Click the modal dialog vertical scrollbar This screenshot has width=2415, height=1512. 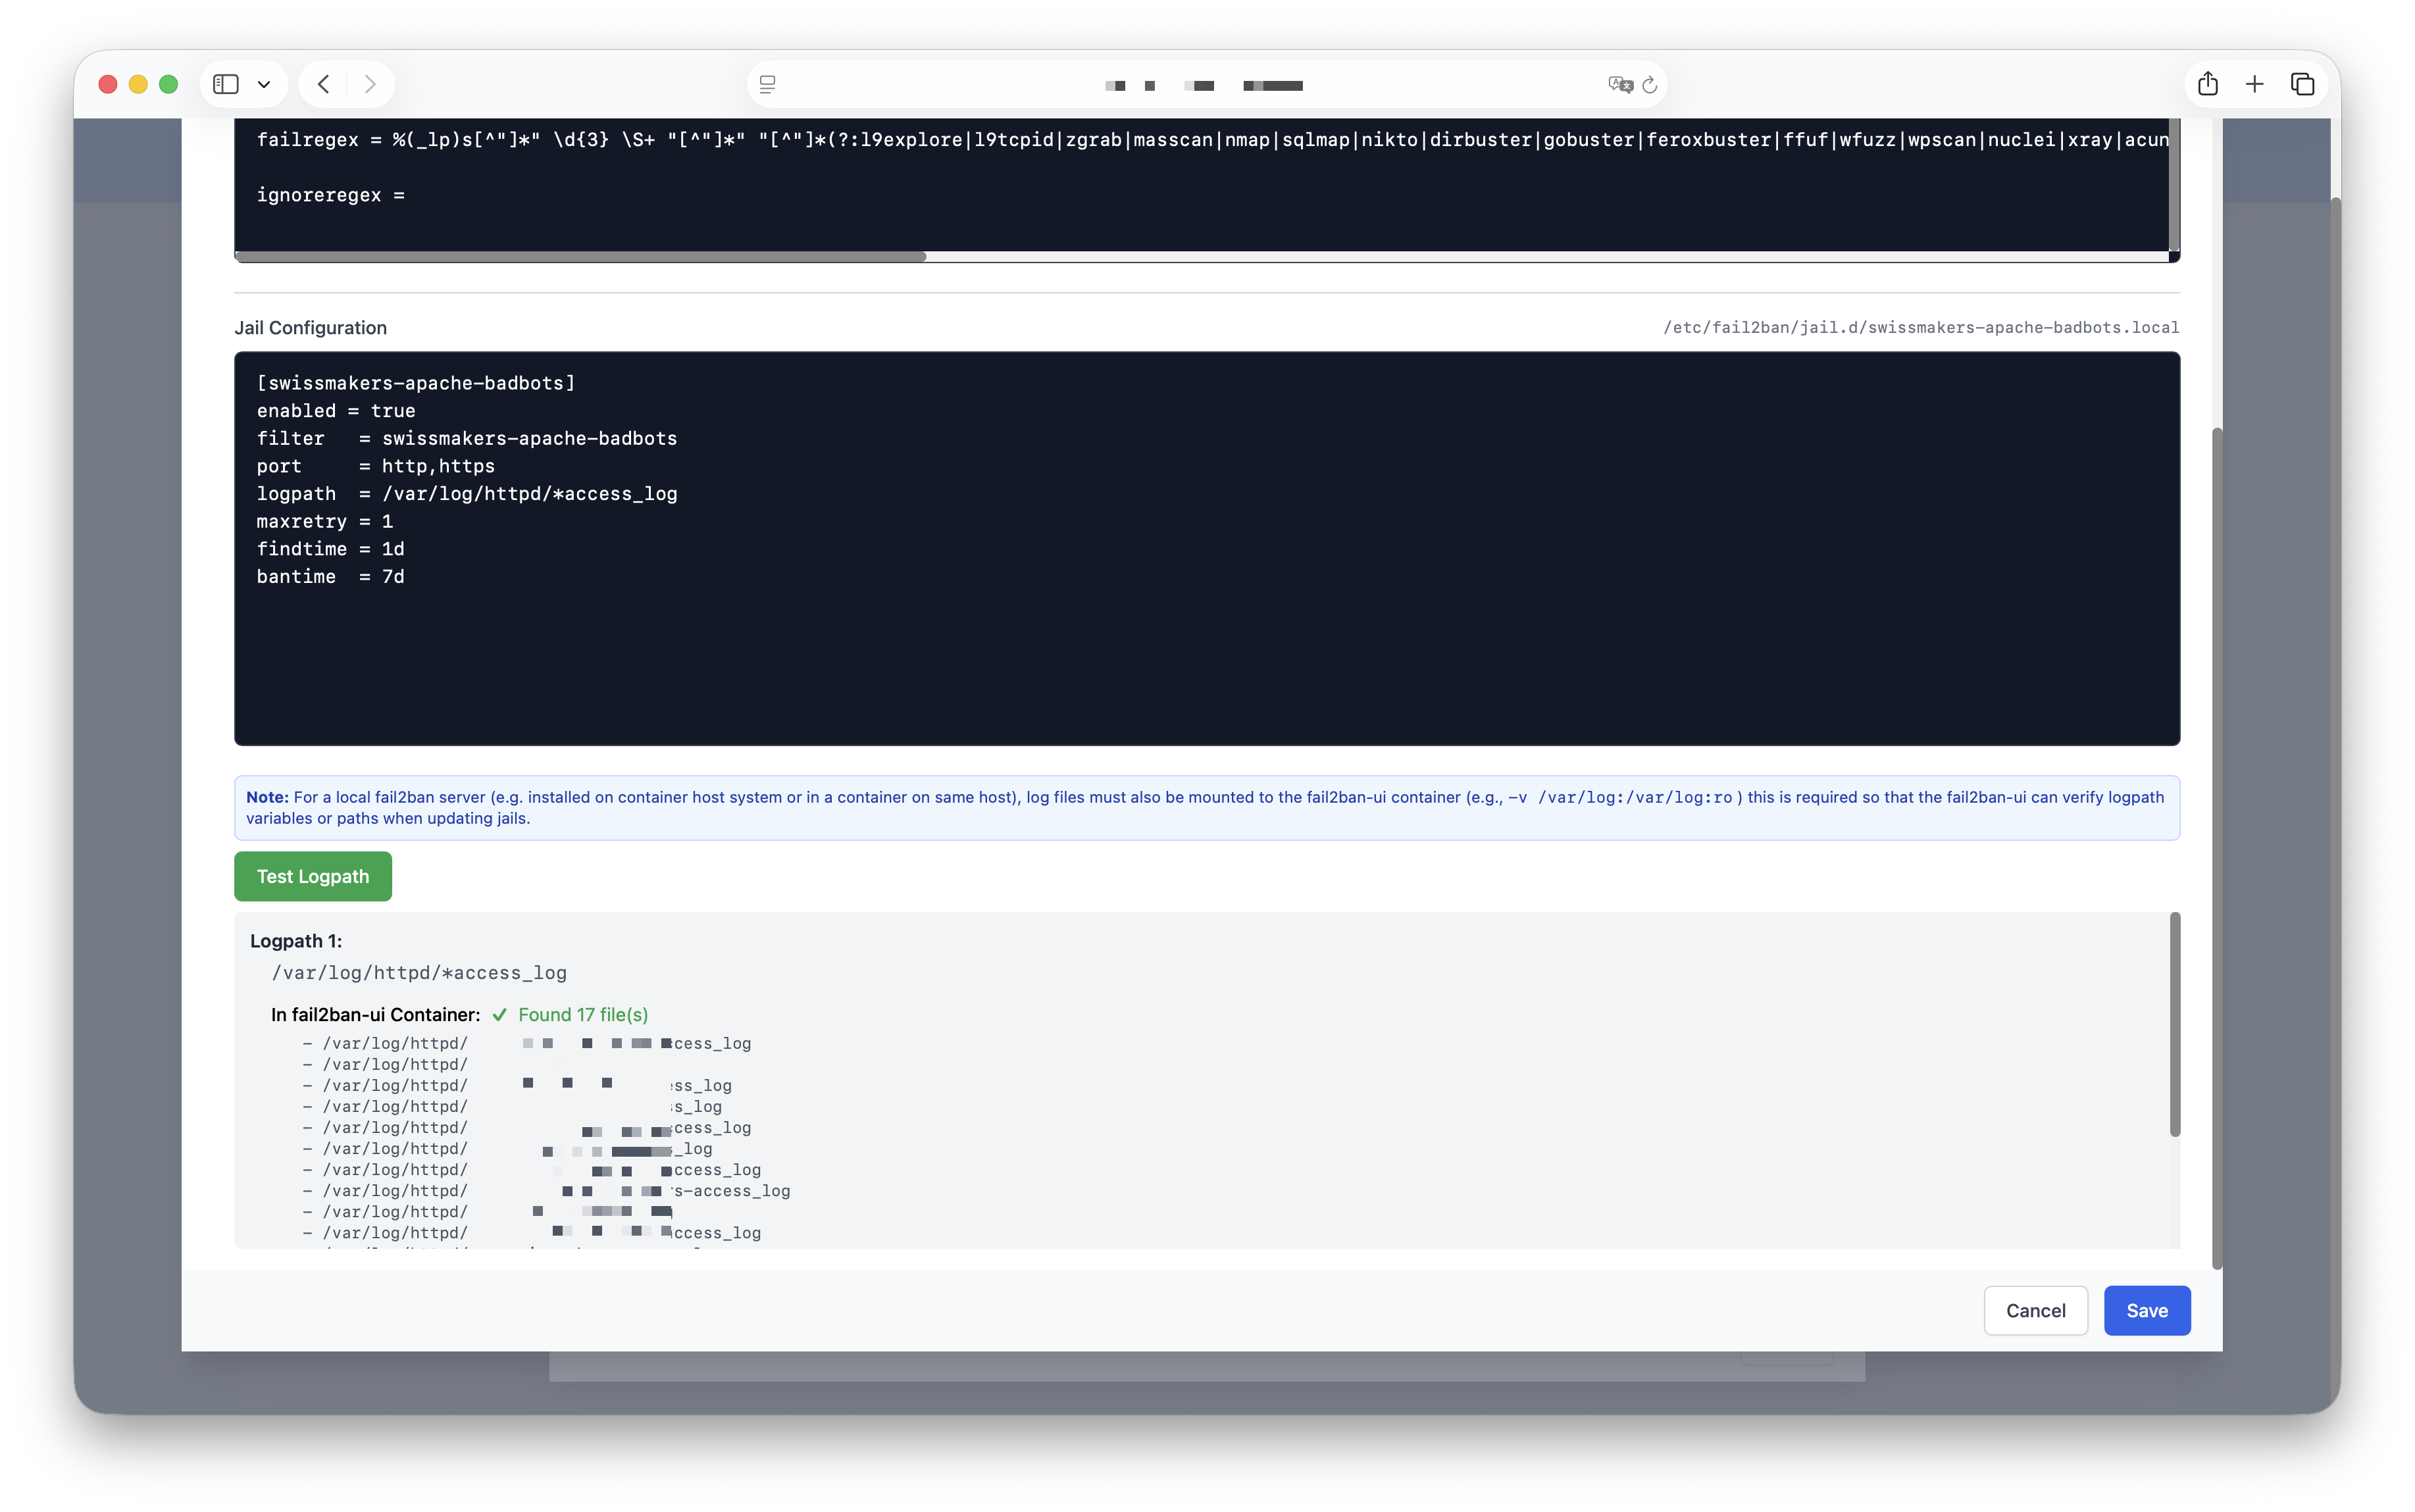(x=2217, y=848)
